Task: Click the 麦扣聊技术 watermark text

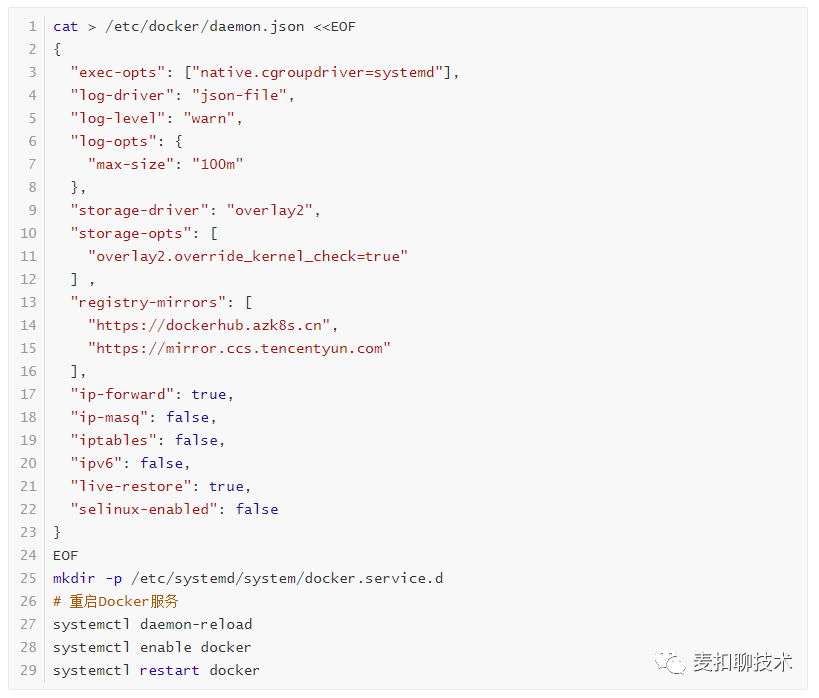Action: click(742, 661)
